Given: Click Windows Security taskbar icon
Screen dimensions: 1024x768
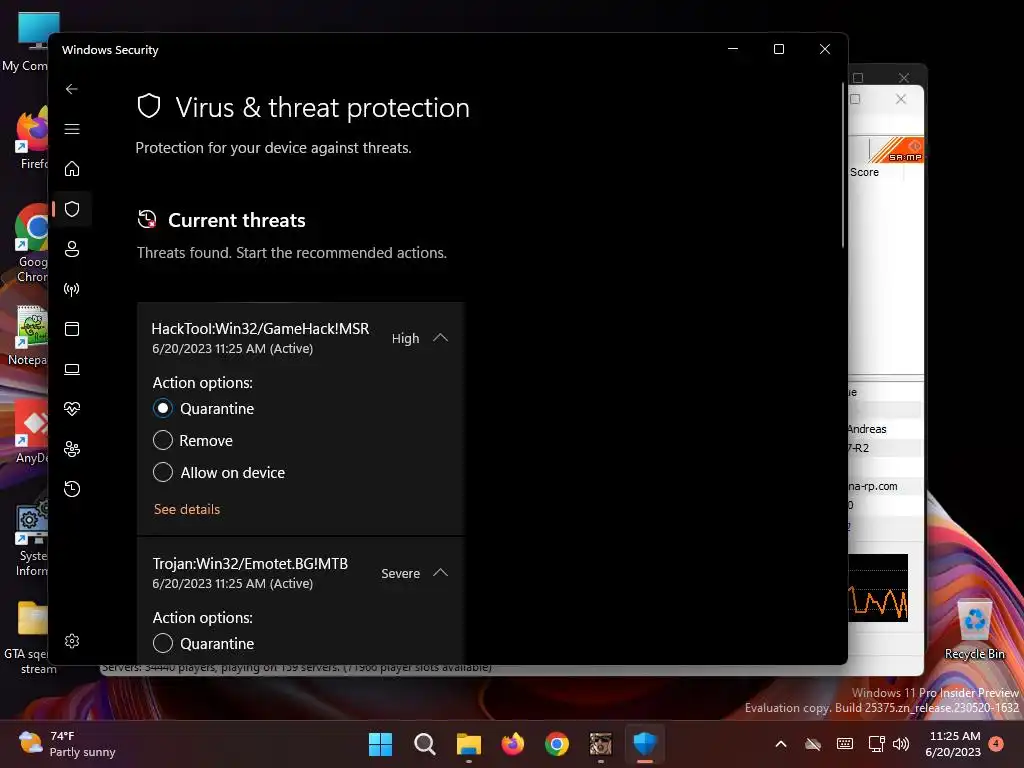Looking at the screenshot, I should tap(645, 744).
